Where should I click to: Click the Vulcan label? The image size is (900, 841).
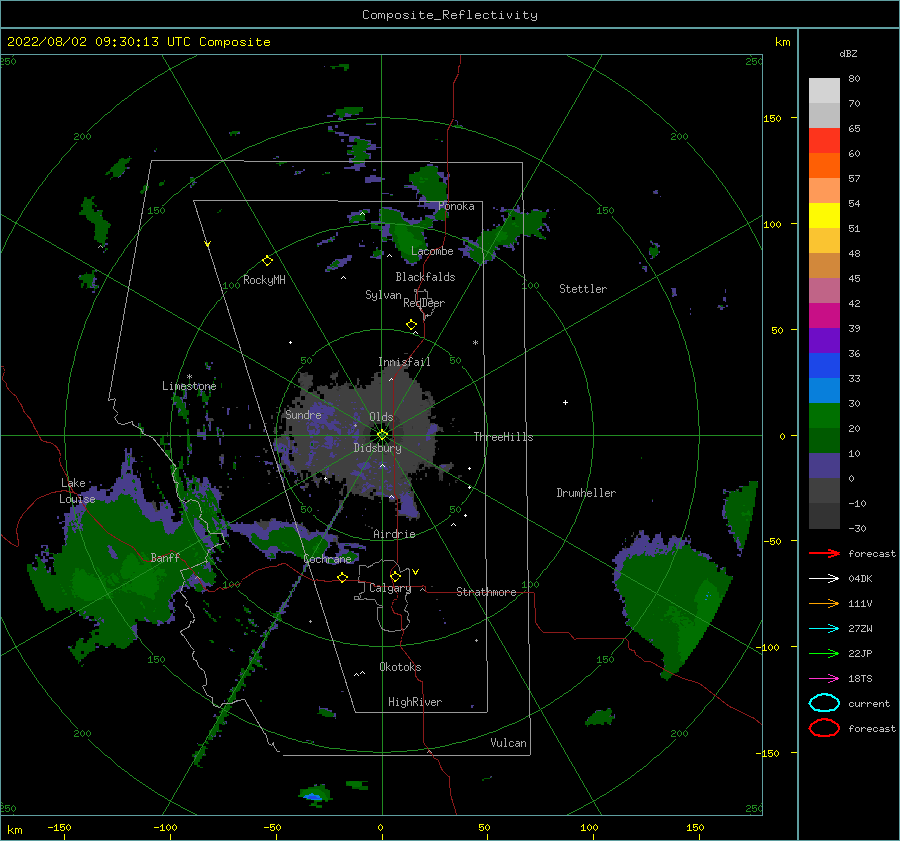pyautogui.click(x=508, y=743)
